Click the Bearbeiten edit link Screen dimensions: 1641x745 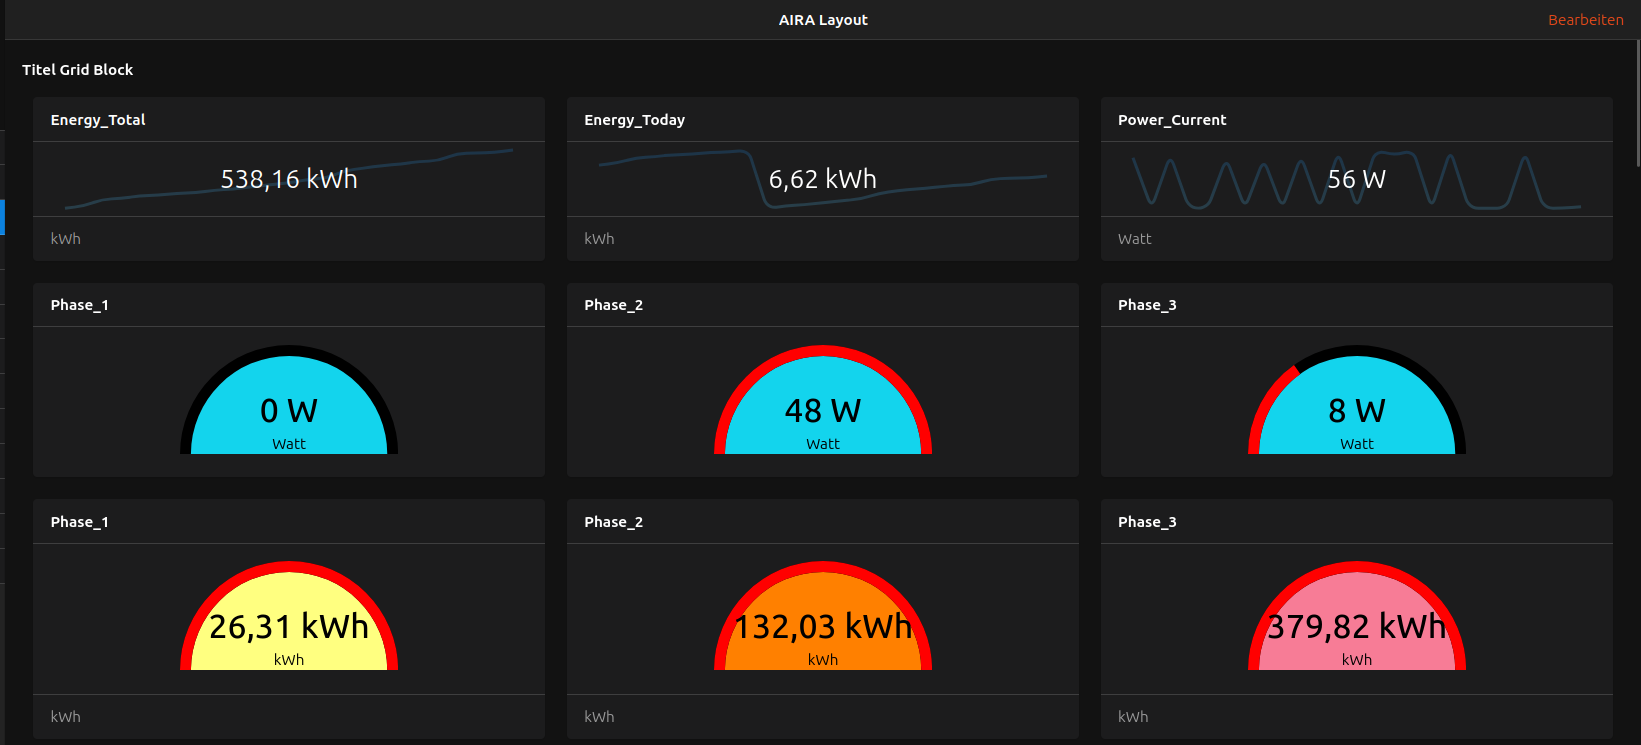1585,20
